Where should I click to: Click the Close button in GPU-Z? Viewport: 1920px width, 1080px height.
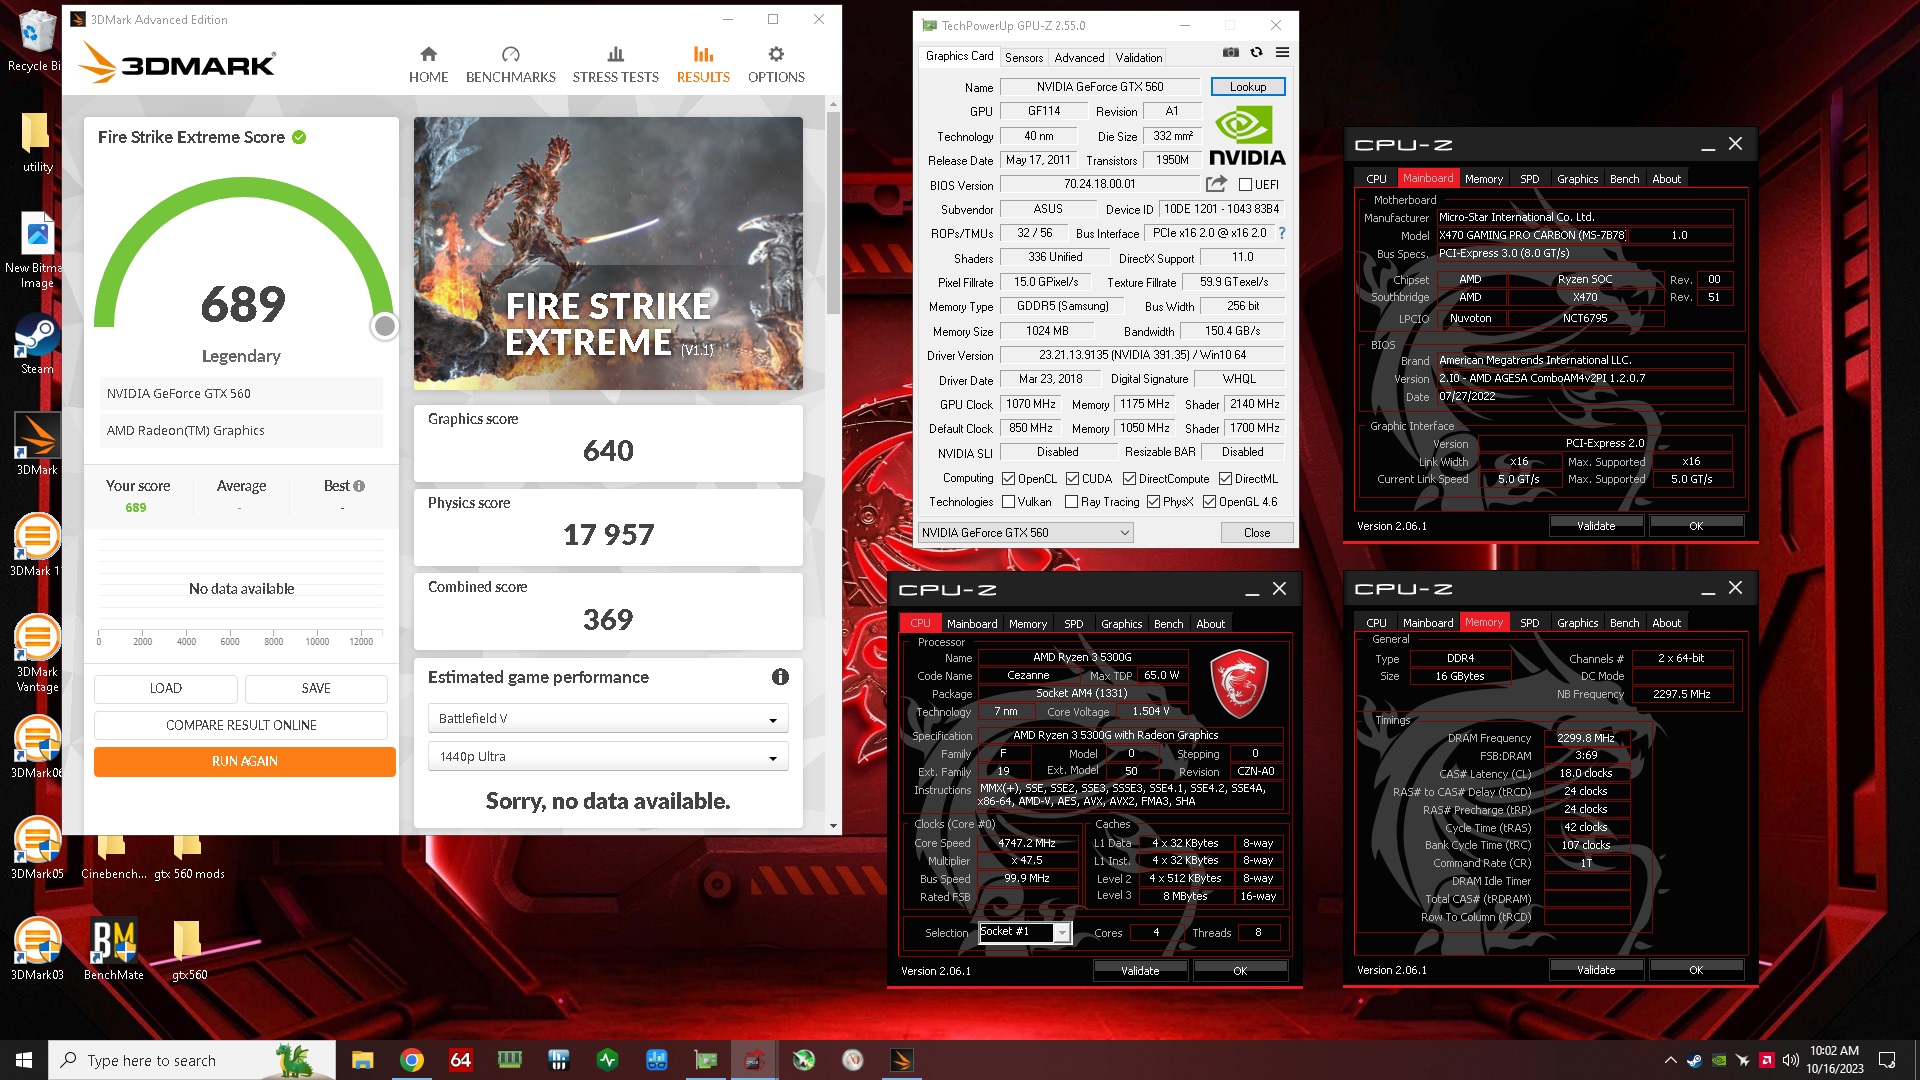pos(1256,533)
